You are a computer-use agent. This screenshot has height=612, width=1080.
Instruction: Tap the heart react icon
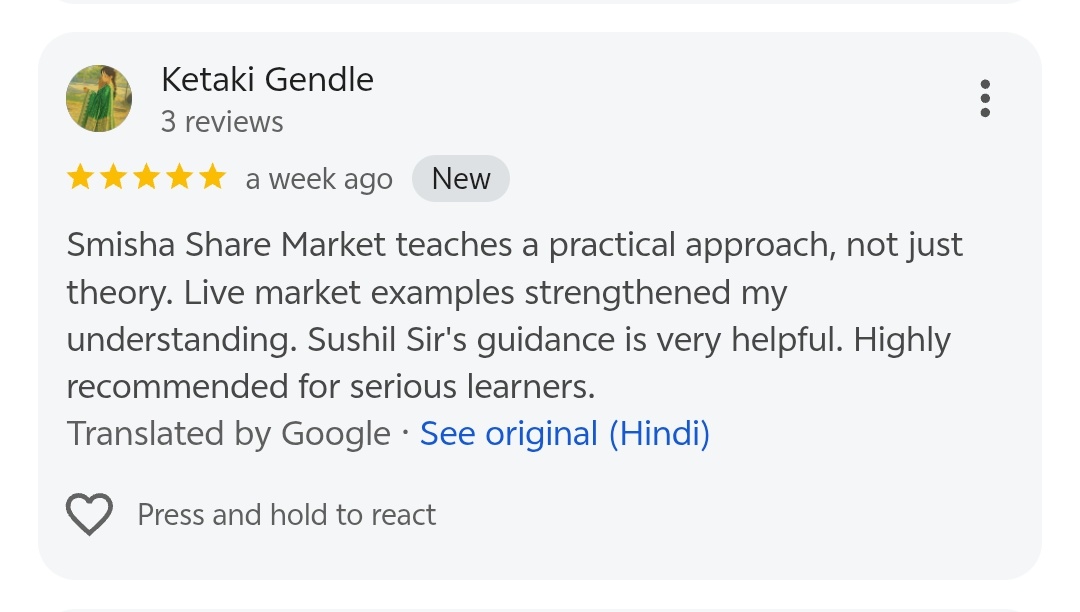[89, 515]
